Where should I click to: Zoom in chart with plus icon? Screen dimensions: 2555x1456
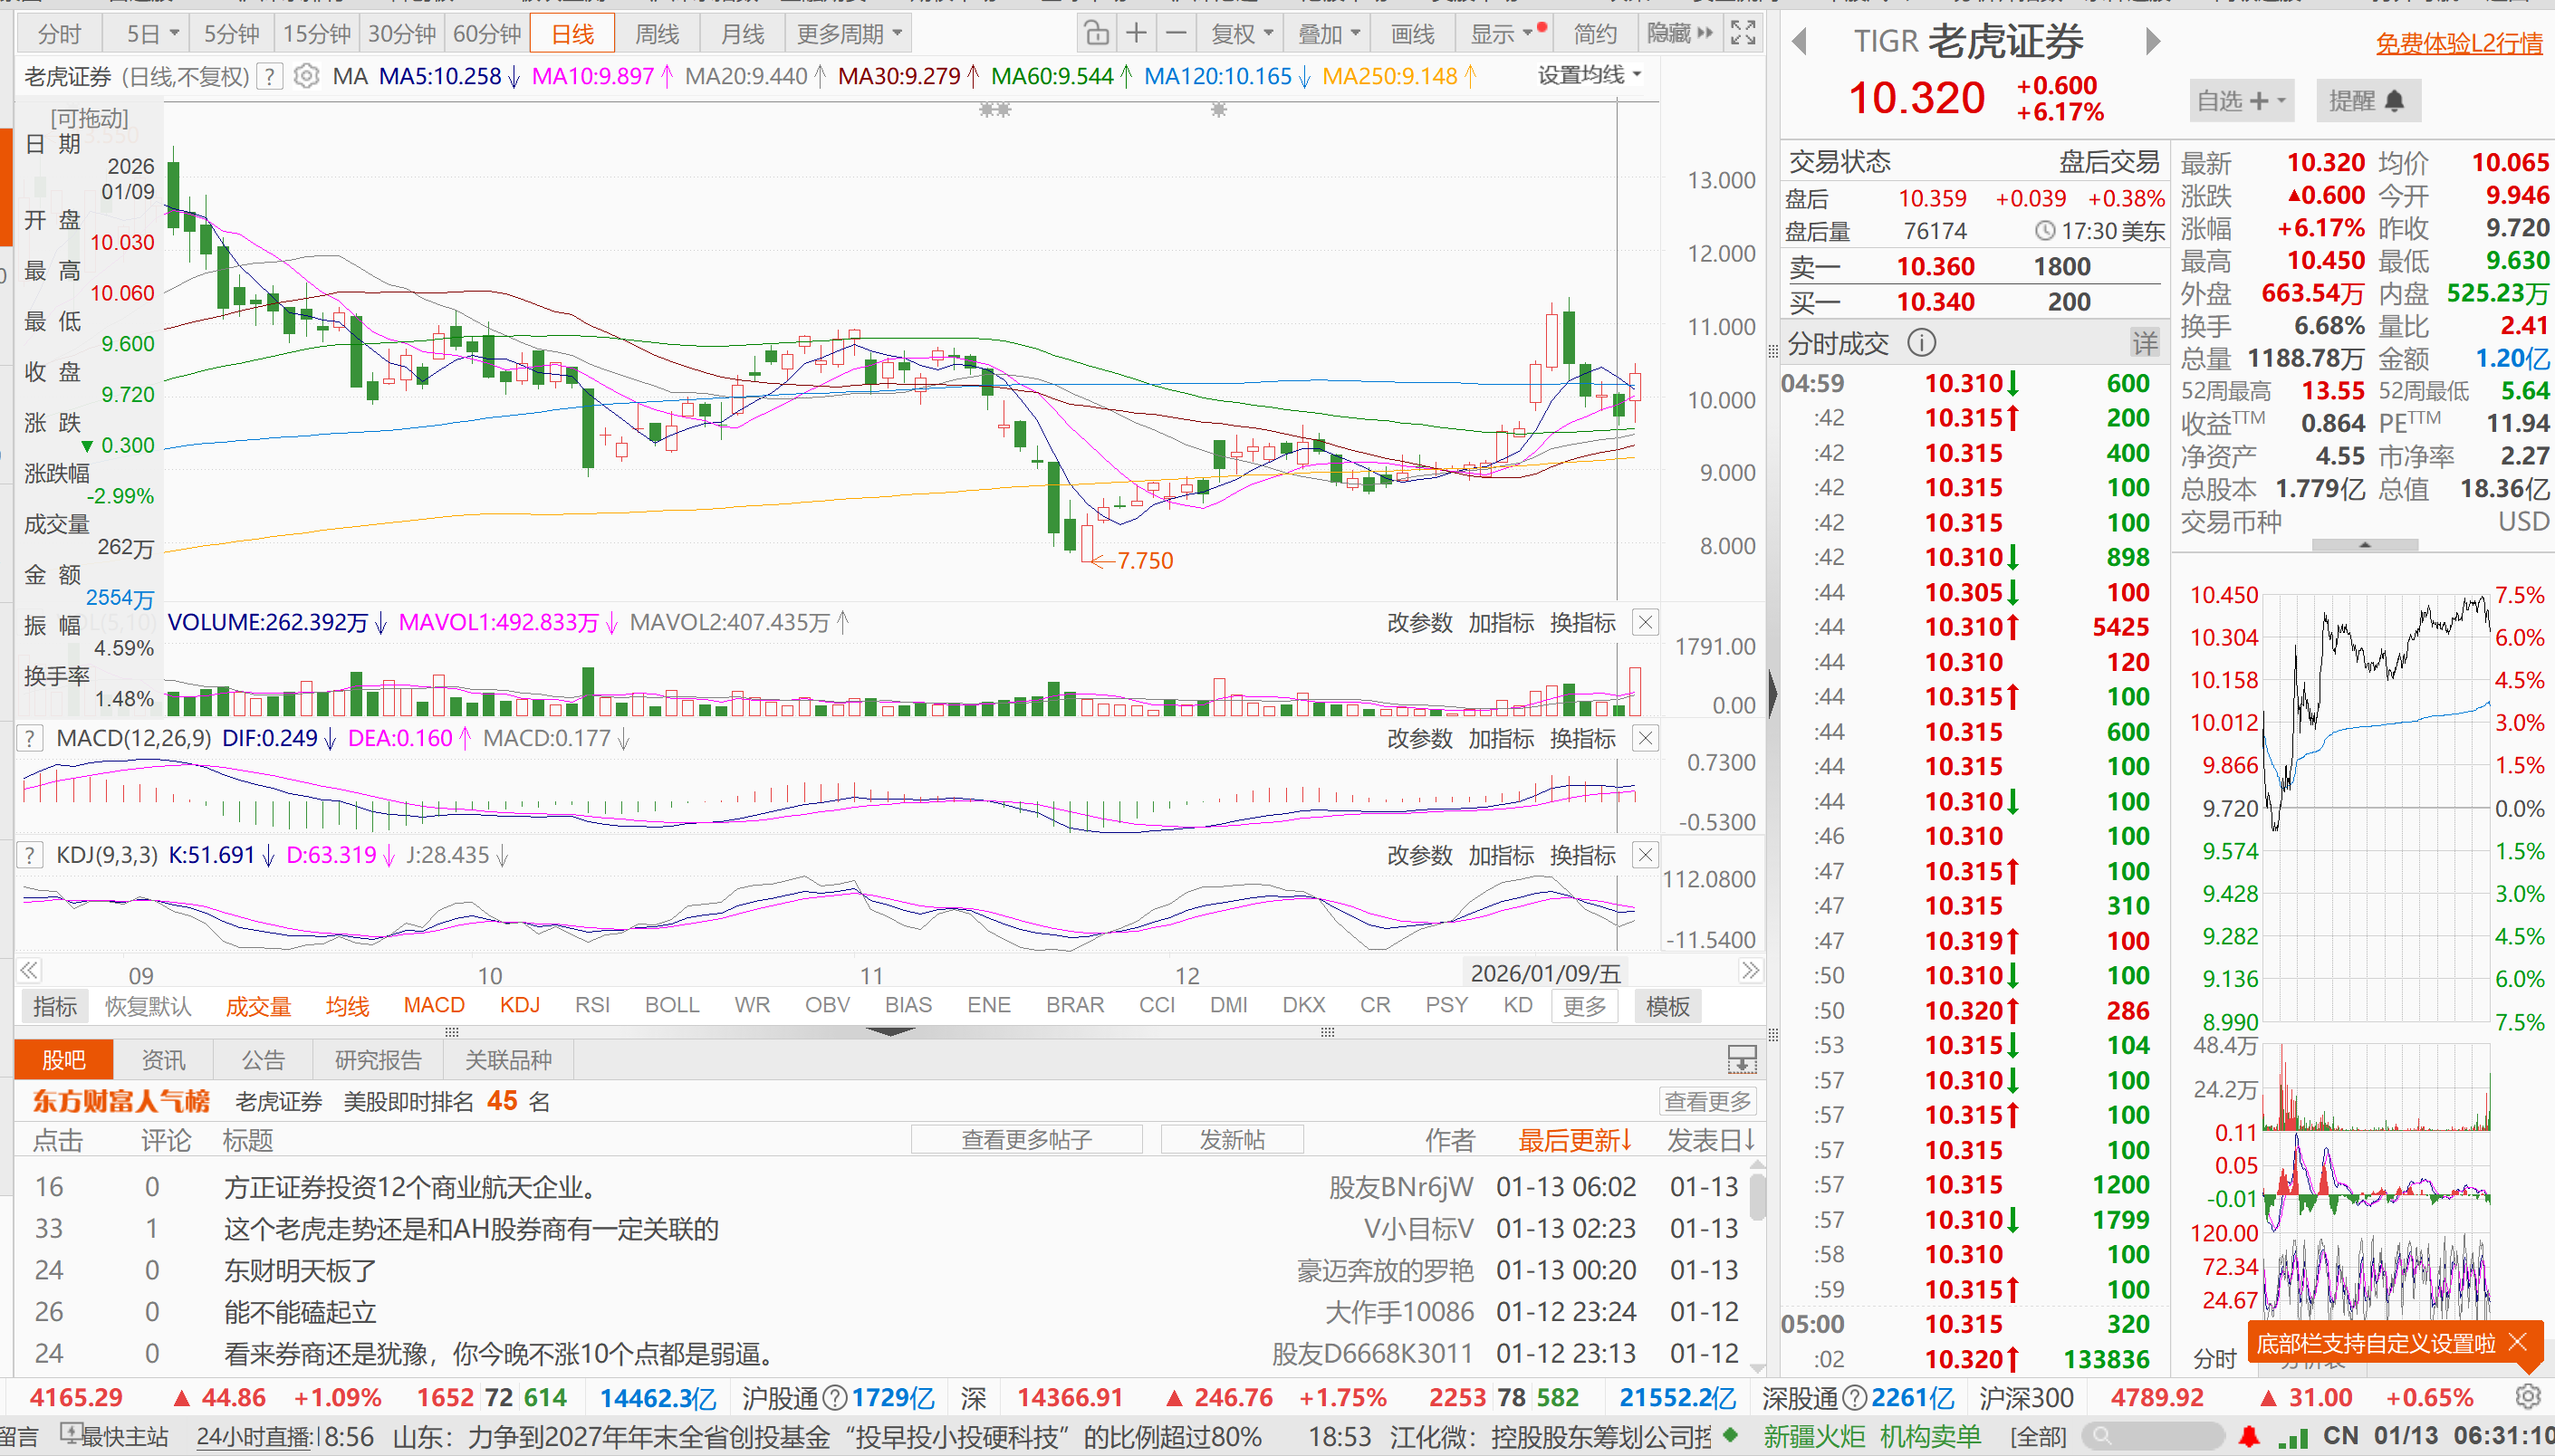1136,34
